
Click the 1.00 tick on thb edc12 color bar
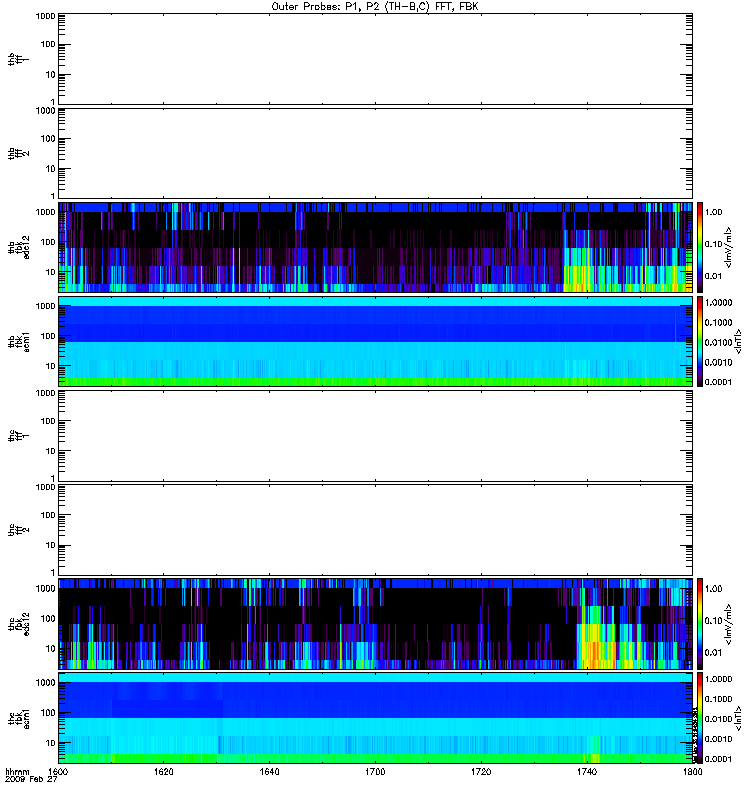click(x=713, y=212)
